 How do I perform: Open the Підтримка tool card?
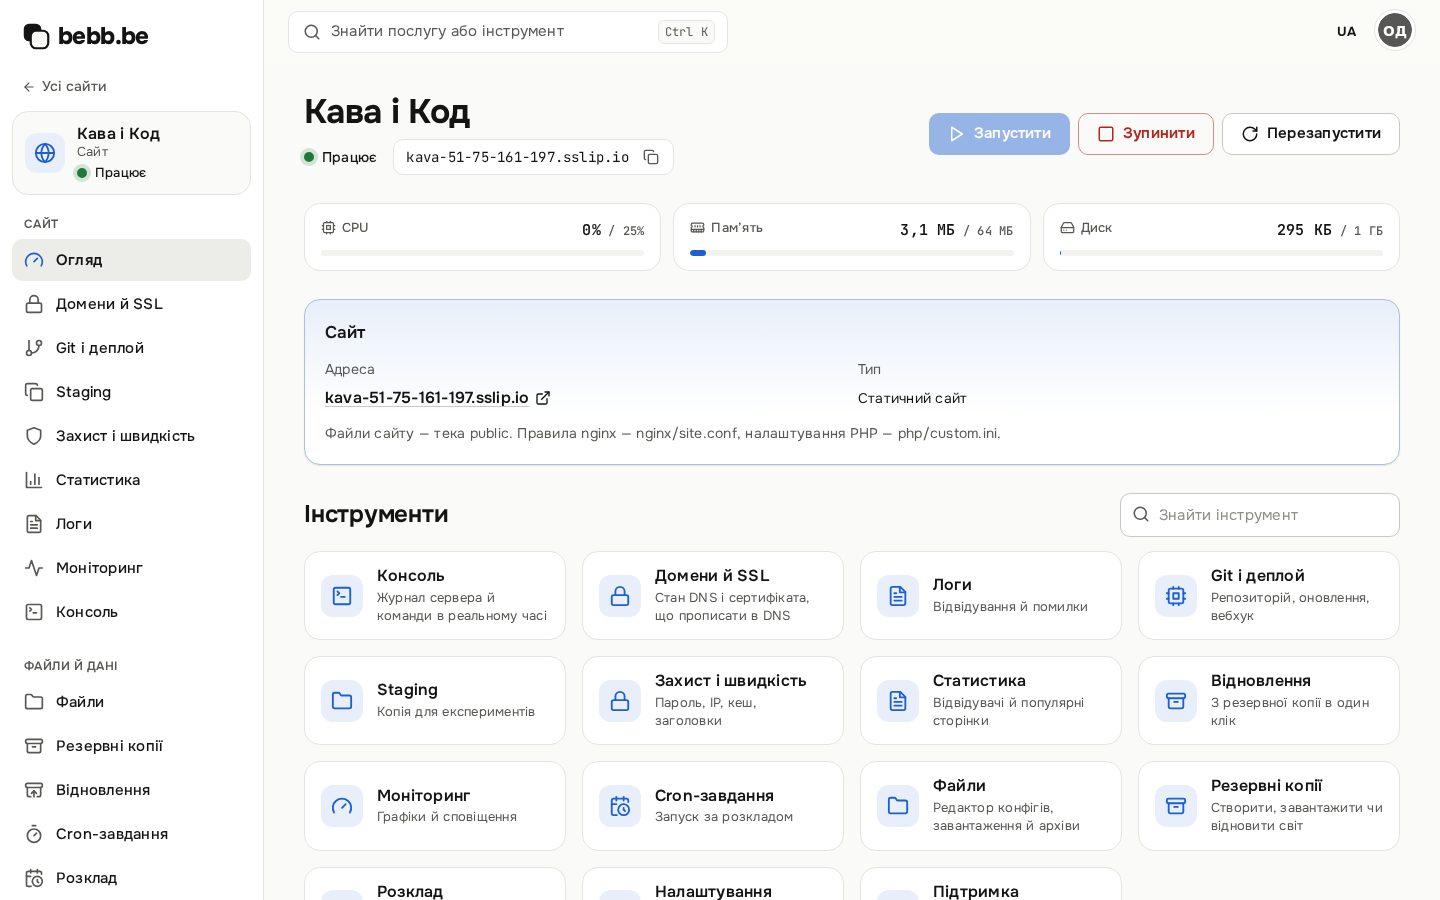[x=991, y=884]
